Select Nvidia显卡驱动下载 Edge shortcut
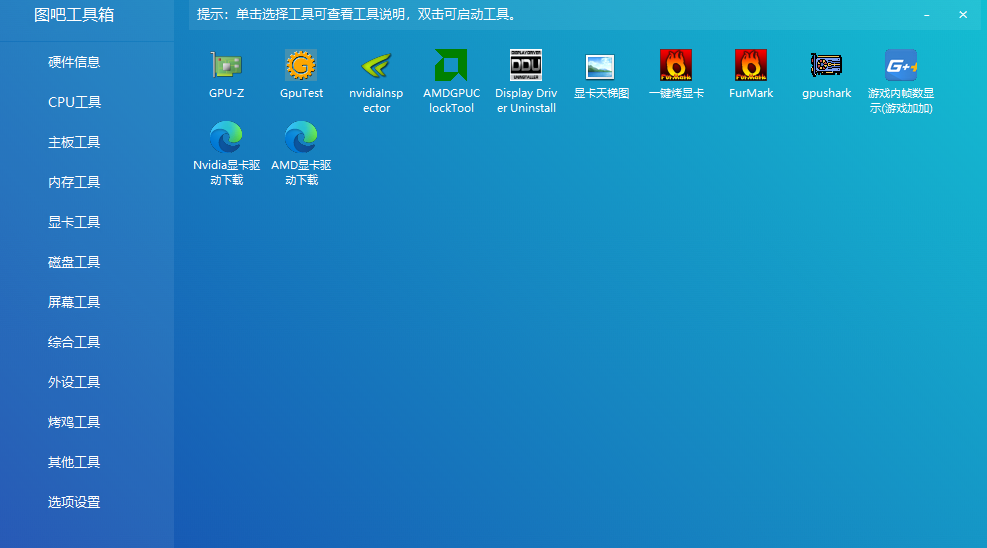The height and width of the screenshot is (548, 987). coord(226,137)
